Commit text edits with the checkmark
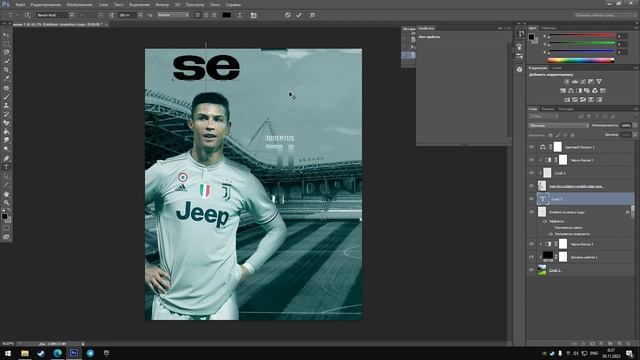 pos(299,15)
